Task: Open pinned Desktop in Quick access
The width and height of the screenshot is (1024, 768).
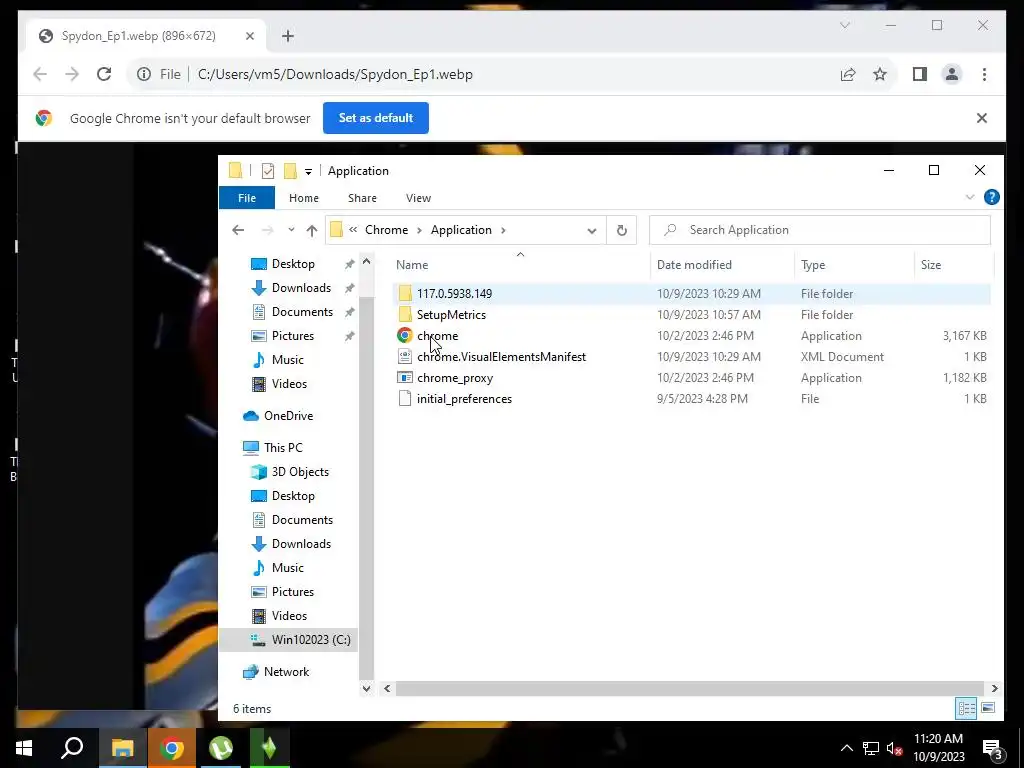Action: 293,264
